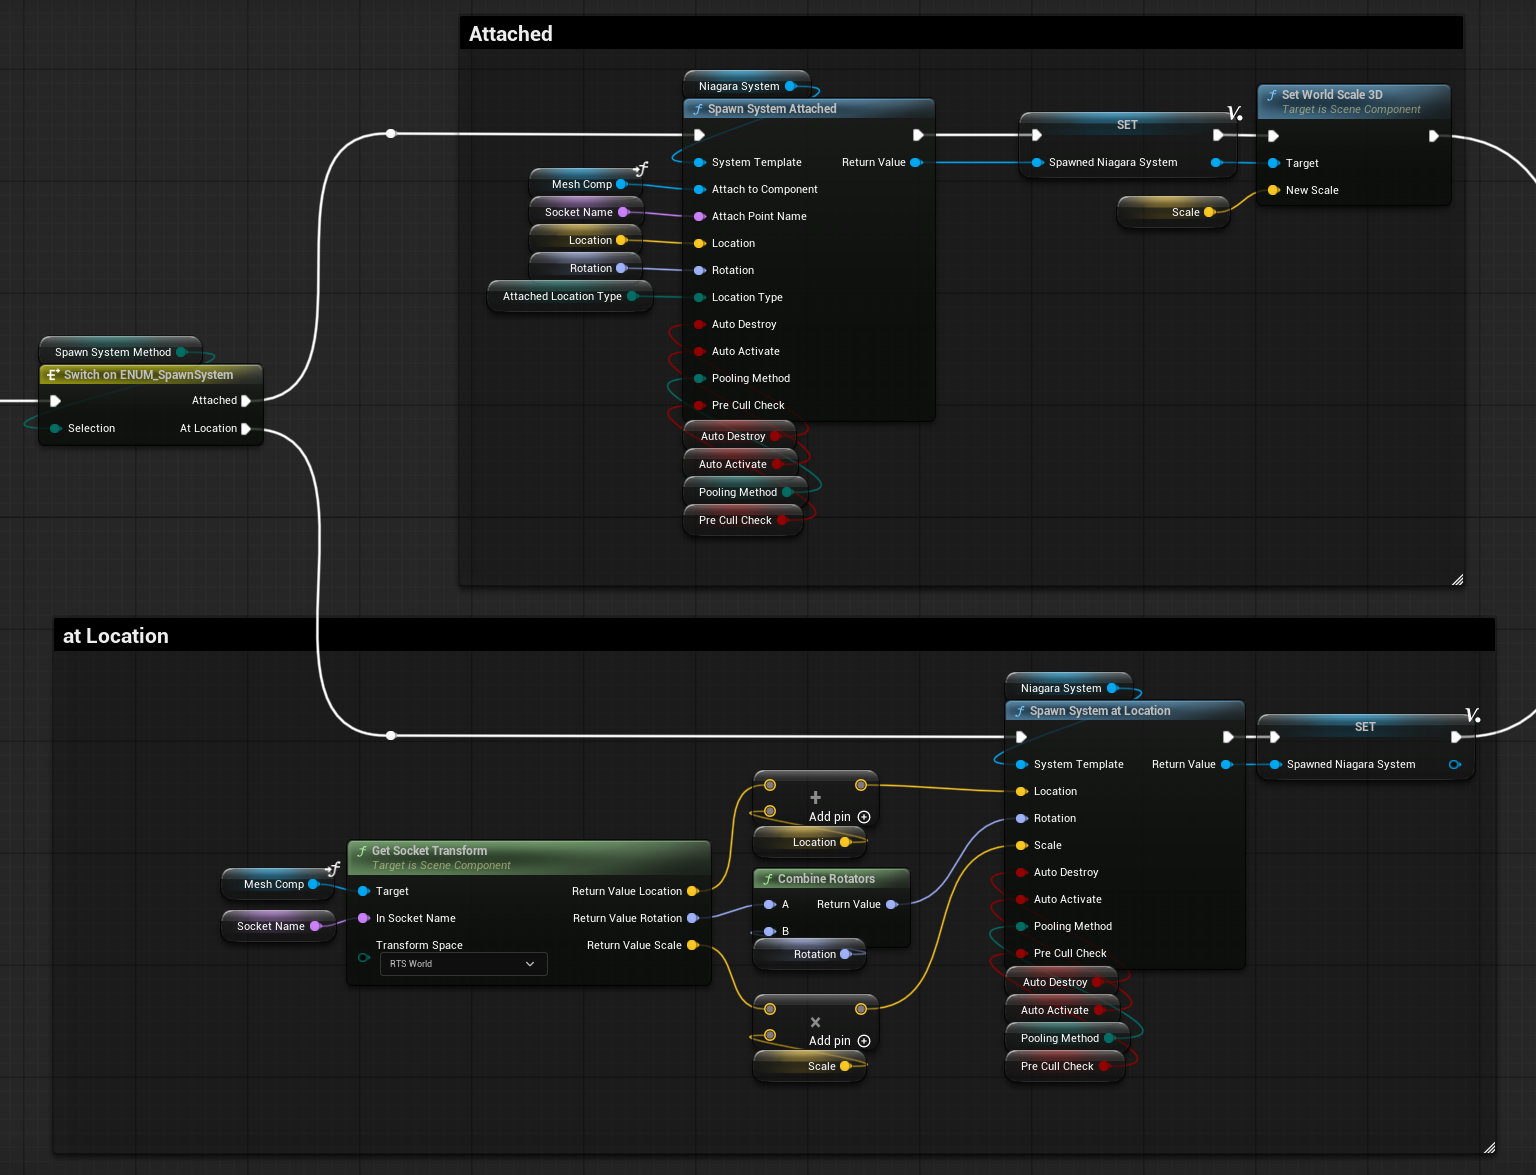Select the at Location comment box title
This screenshot has height=1175, width=1536.
coord(116,636)
